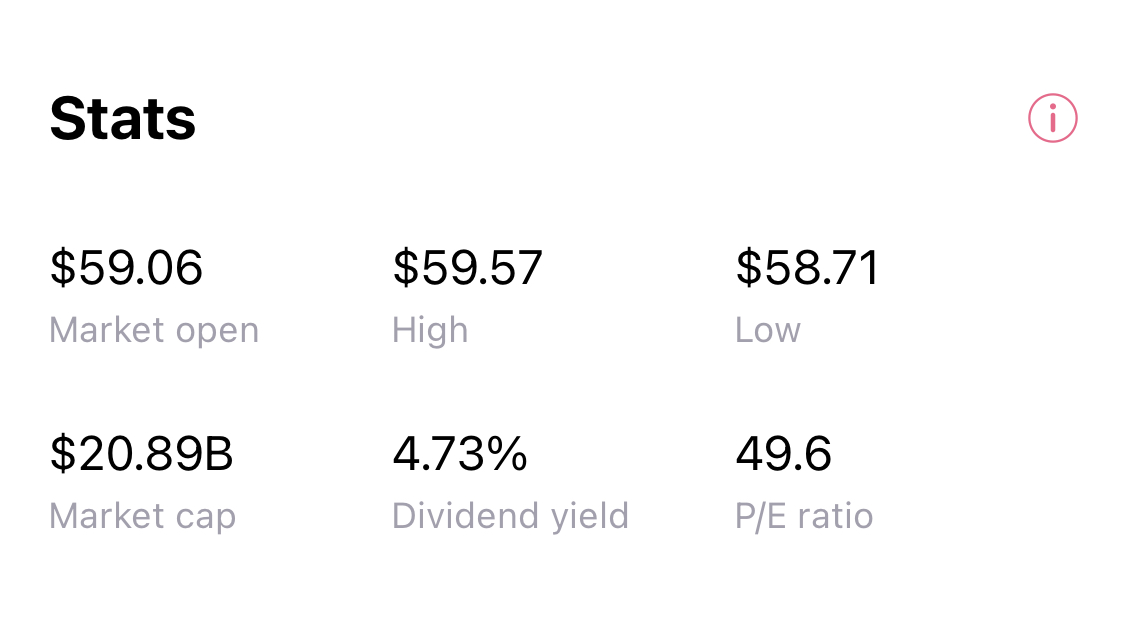Click the Low value $58.71
The image size is (1125, 640).
click(807, 267)
